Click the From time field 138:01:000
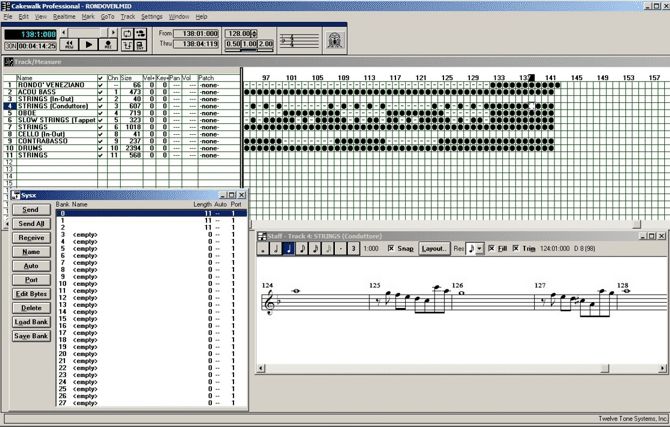The image size is (670, 427). pos(196,33)
